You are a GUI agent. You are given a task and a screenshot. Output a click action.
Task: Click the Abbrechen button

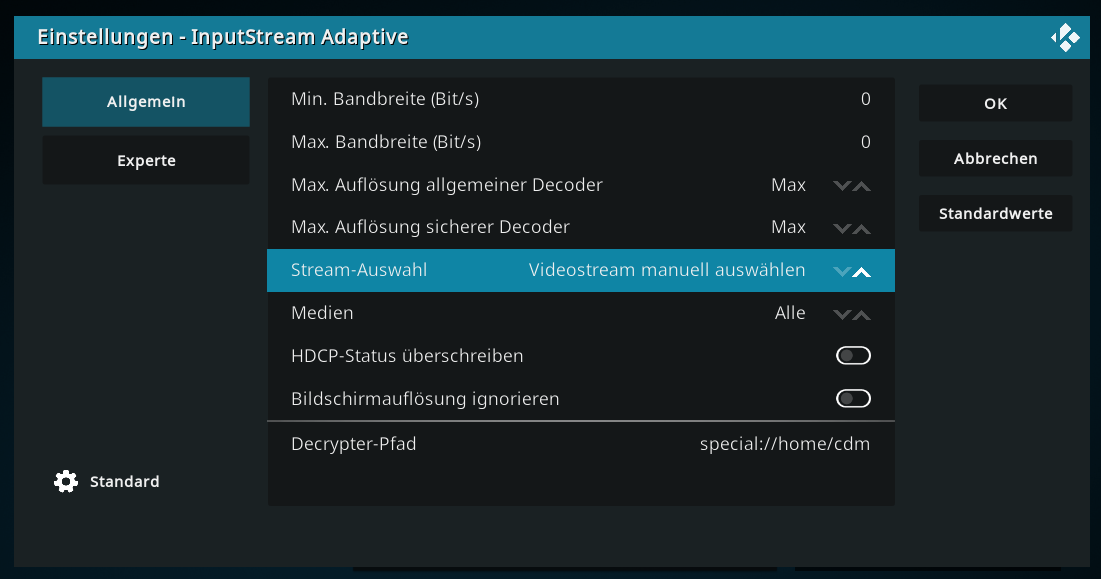point(996,159)
